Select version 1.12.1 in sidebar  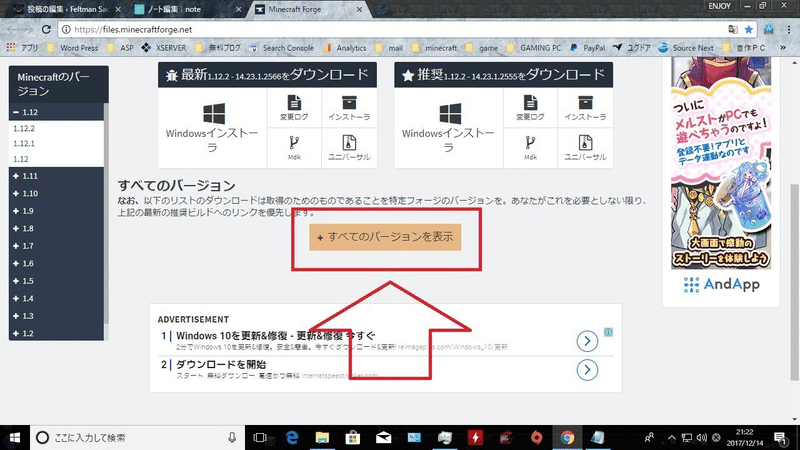point(24,143)
